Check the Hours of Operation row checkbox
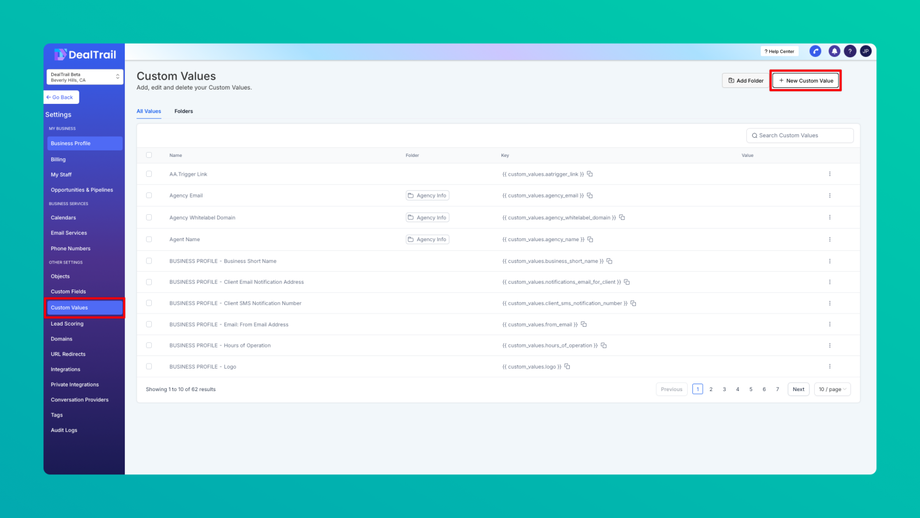This screenshot has height=518, width=920. [x=149, y=346]
